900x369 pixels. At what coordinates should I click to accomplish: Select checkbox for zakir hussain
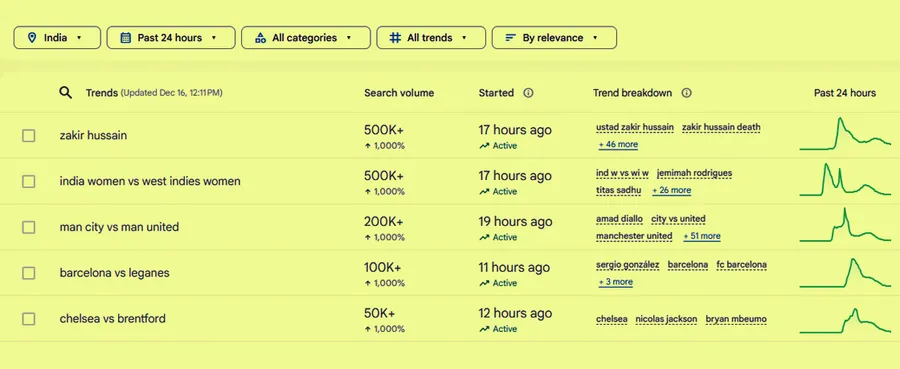pyautogui.click(x=29, y=135)
